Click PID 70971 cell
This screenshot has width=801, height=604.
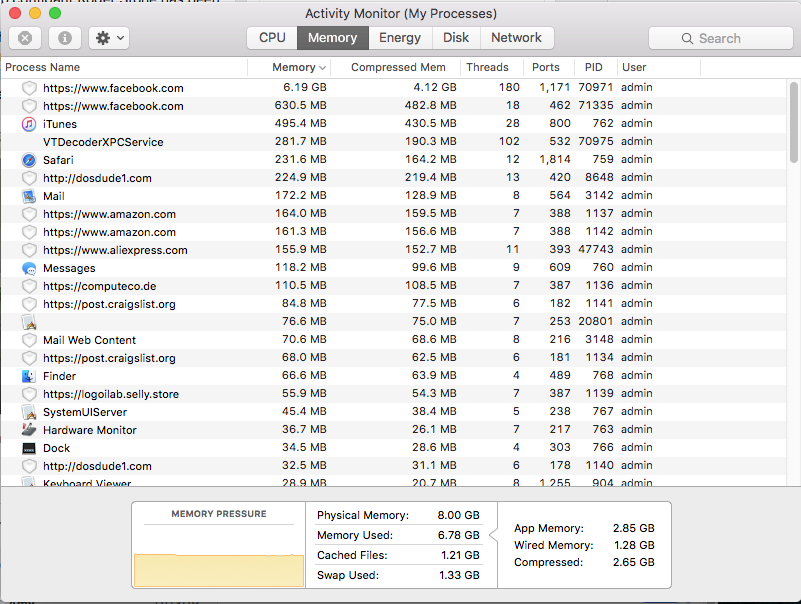click(595, 87)
